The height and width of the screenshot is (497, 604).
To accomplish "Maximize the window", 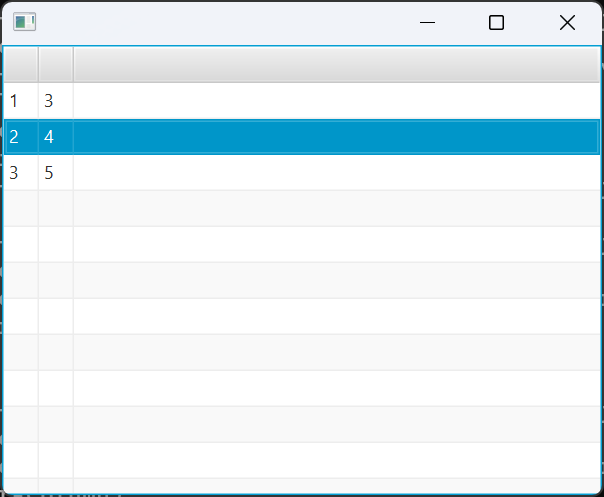I will click(496, 23).
